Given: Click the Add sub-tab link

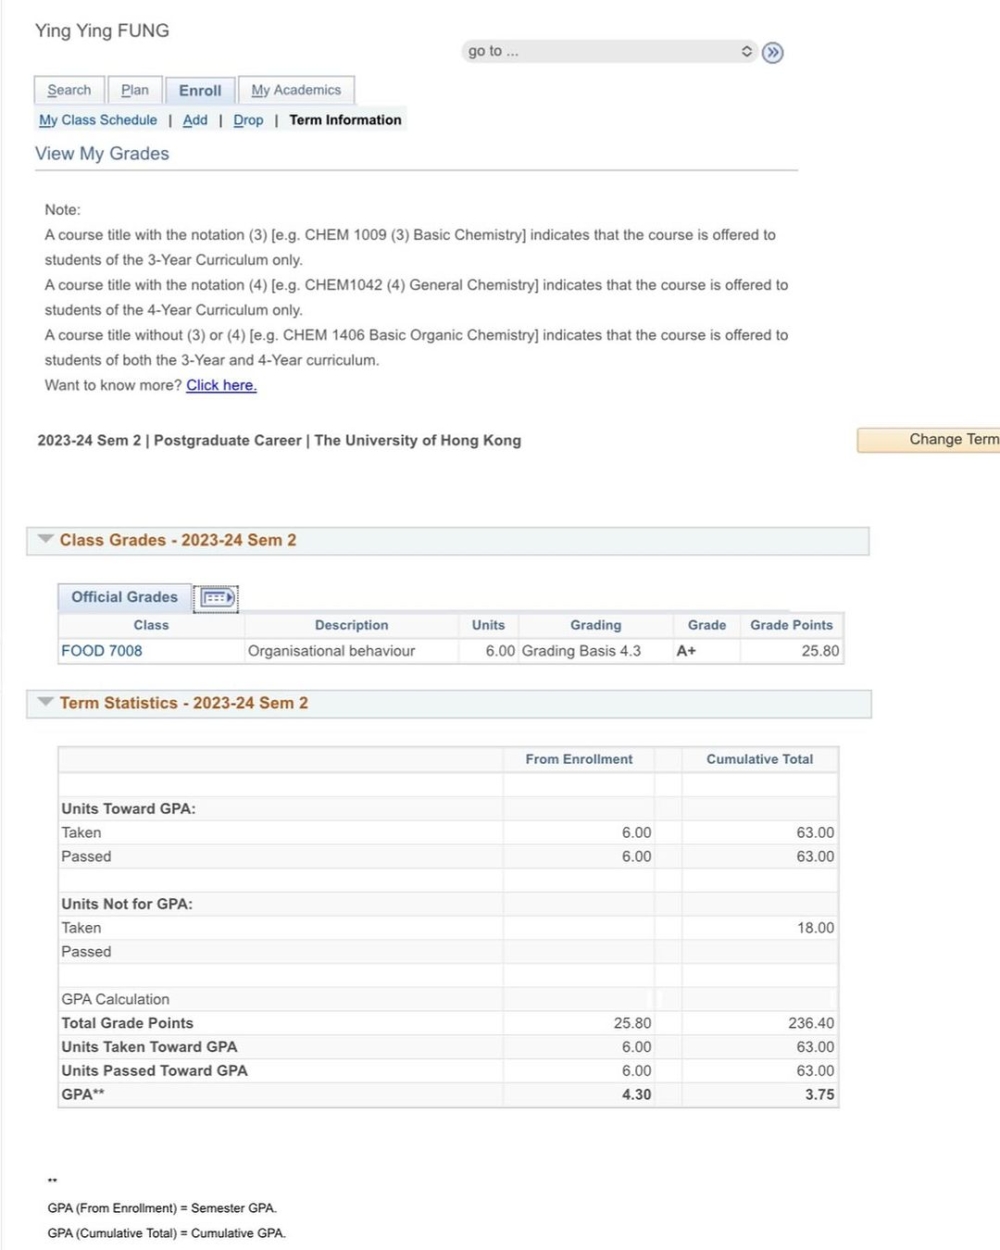Looking at the screenshot, I should click(x=195, y=120).
